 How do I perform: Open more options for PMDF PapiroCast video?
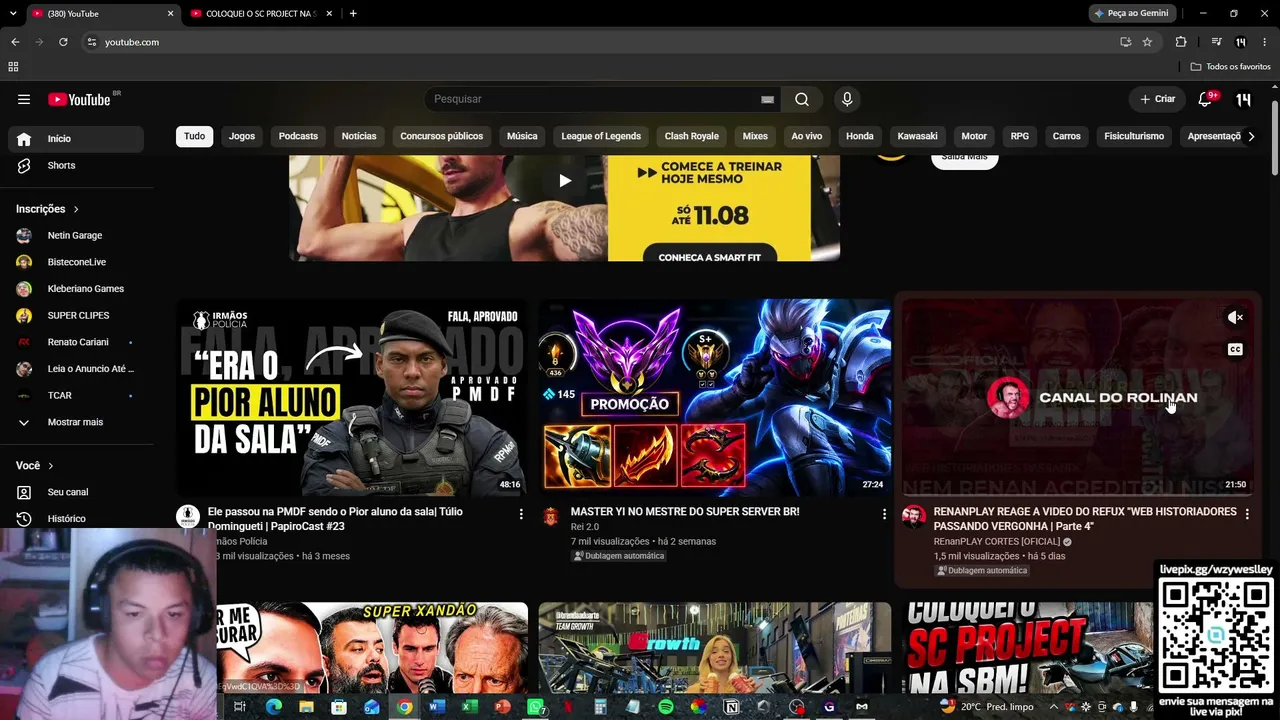click(x=521, y=514)
